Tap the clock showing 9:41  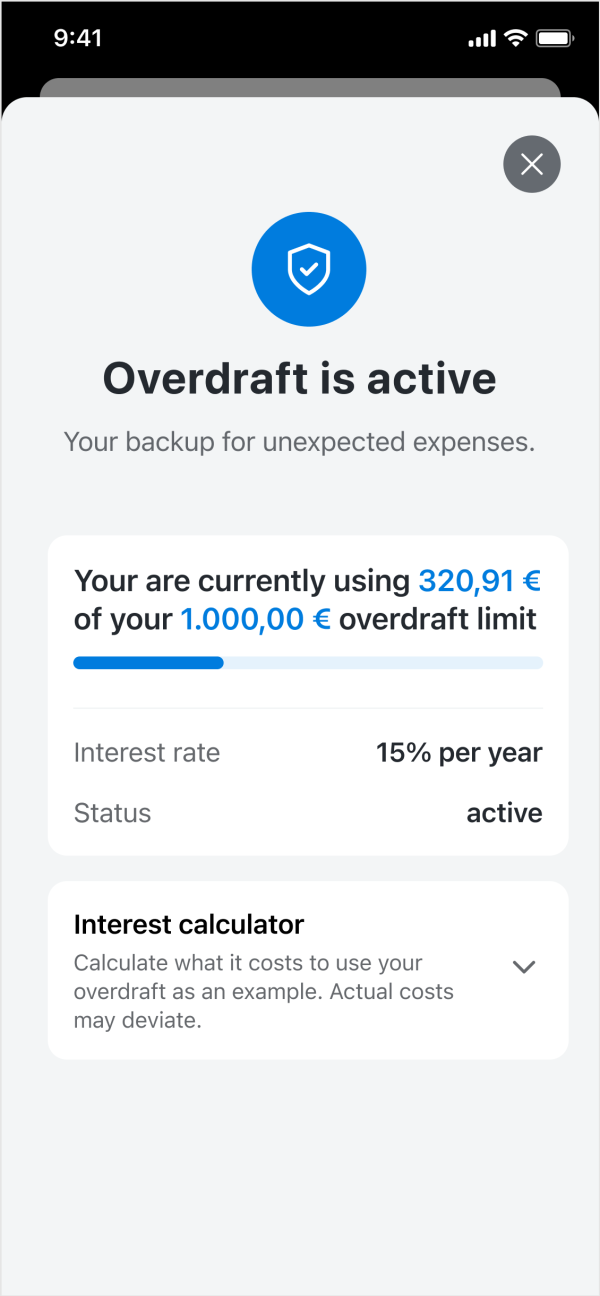coord(77,38)
